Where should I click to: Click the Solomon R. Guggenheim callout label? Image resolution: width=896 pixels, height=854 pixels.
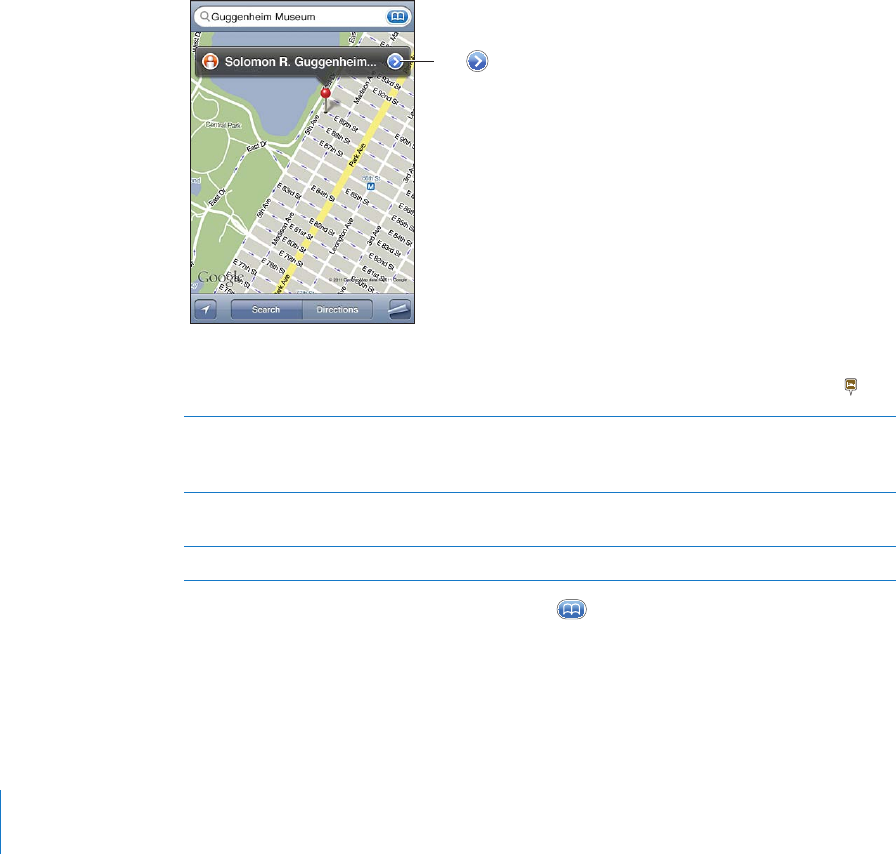point(301,62)
